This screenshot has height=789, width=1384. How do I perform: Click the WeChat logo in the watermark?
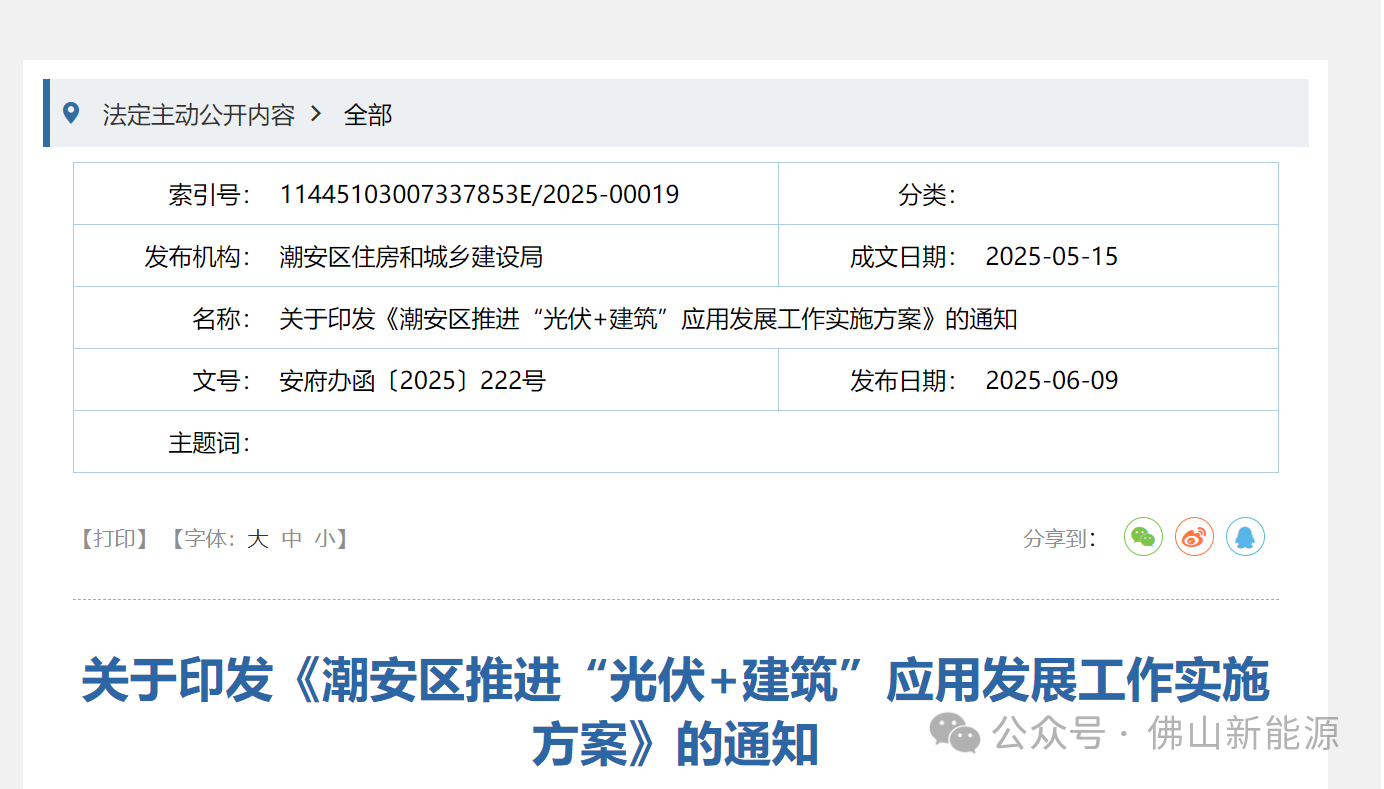[x=954, y=734]
